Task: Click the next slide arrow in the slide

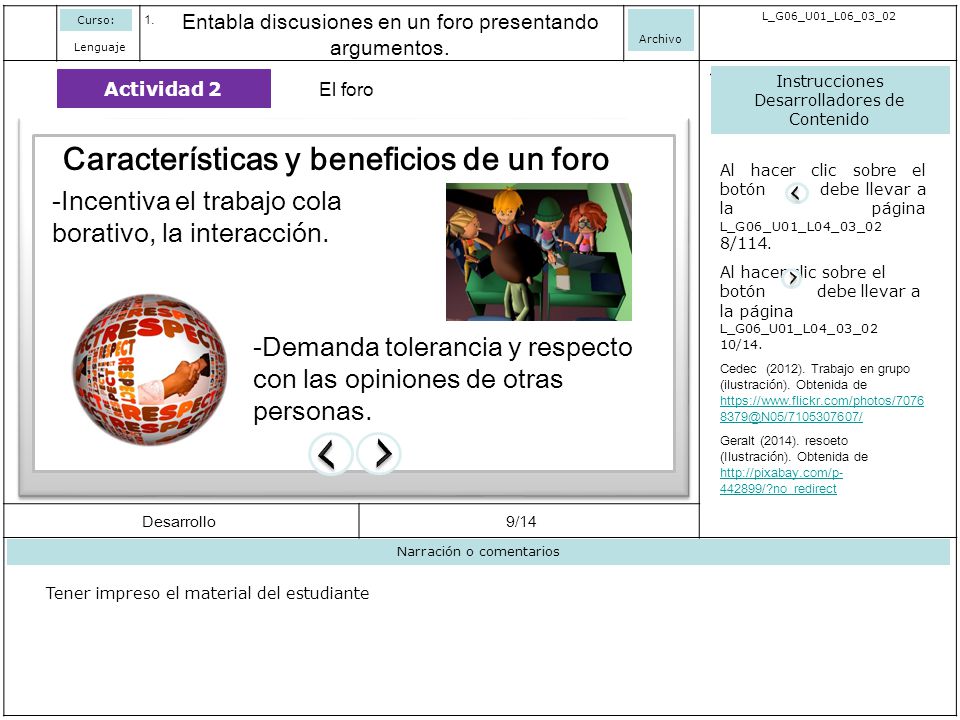Action: point(379,454)
